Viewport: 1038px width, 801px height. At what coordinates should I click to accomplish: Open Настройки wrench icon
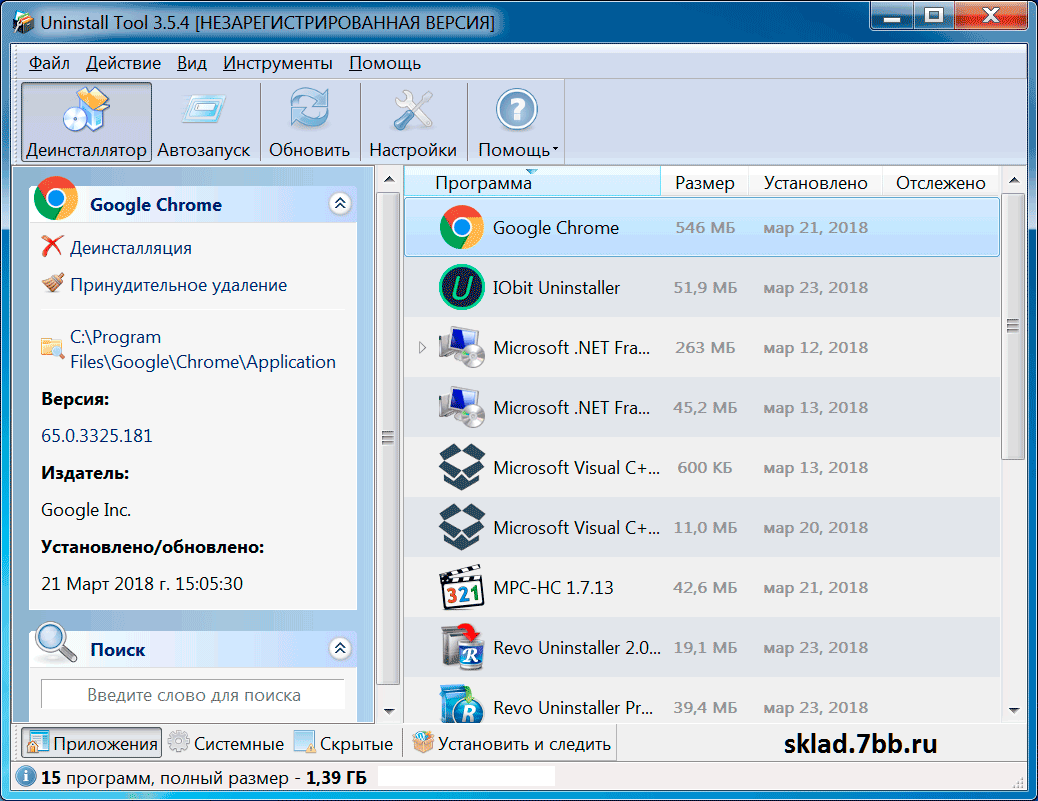click(x=413, y=109)
